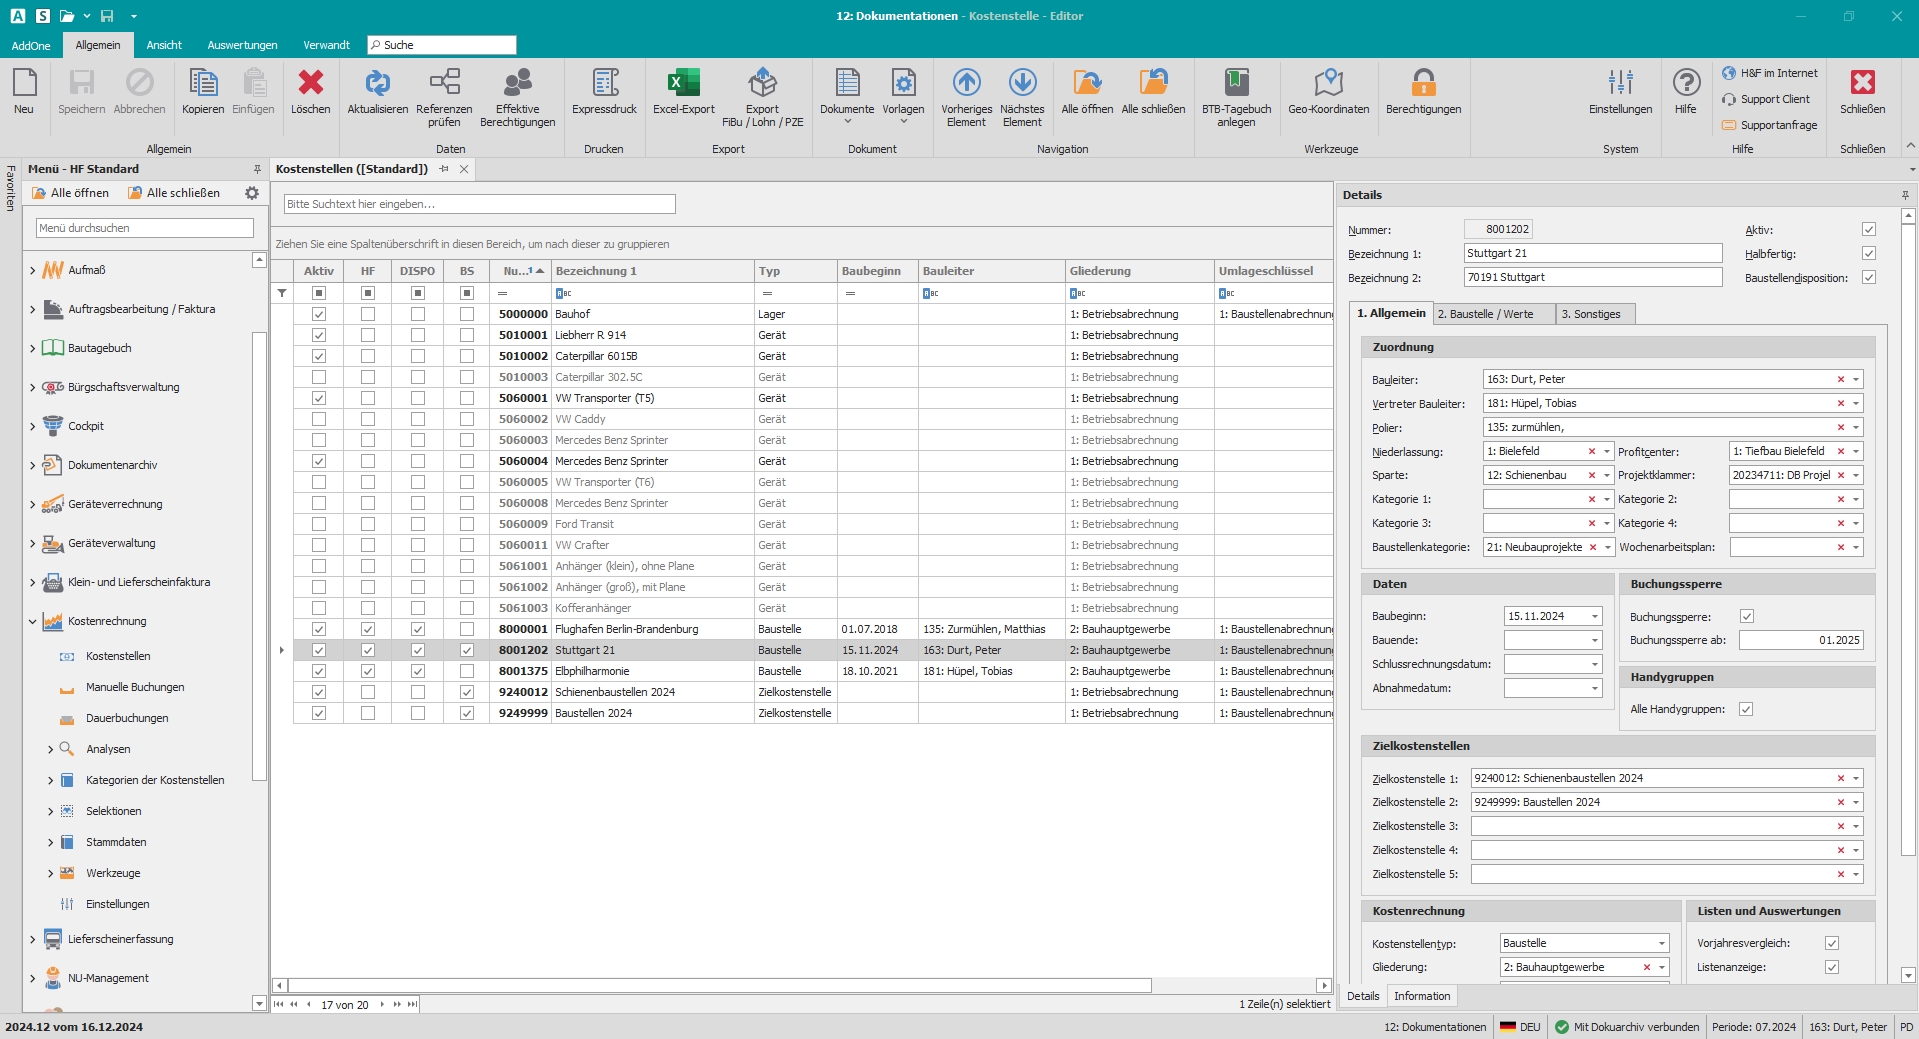The image size is (1919, 1039).
Task: Toggle the Aktiv checkbox for Bauhof row
Action: click(x=319, y=314)
